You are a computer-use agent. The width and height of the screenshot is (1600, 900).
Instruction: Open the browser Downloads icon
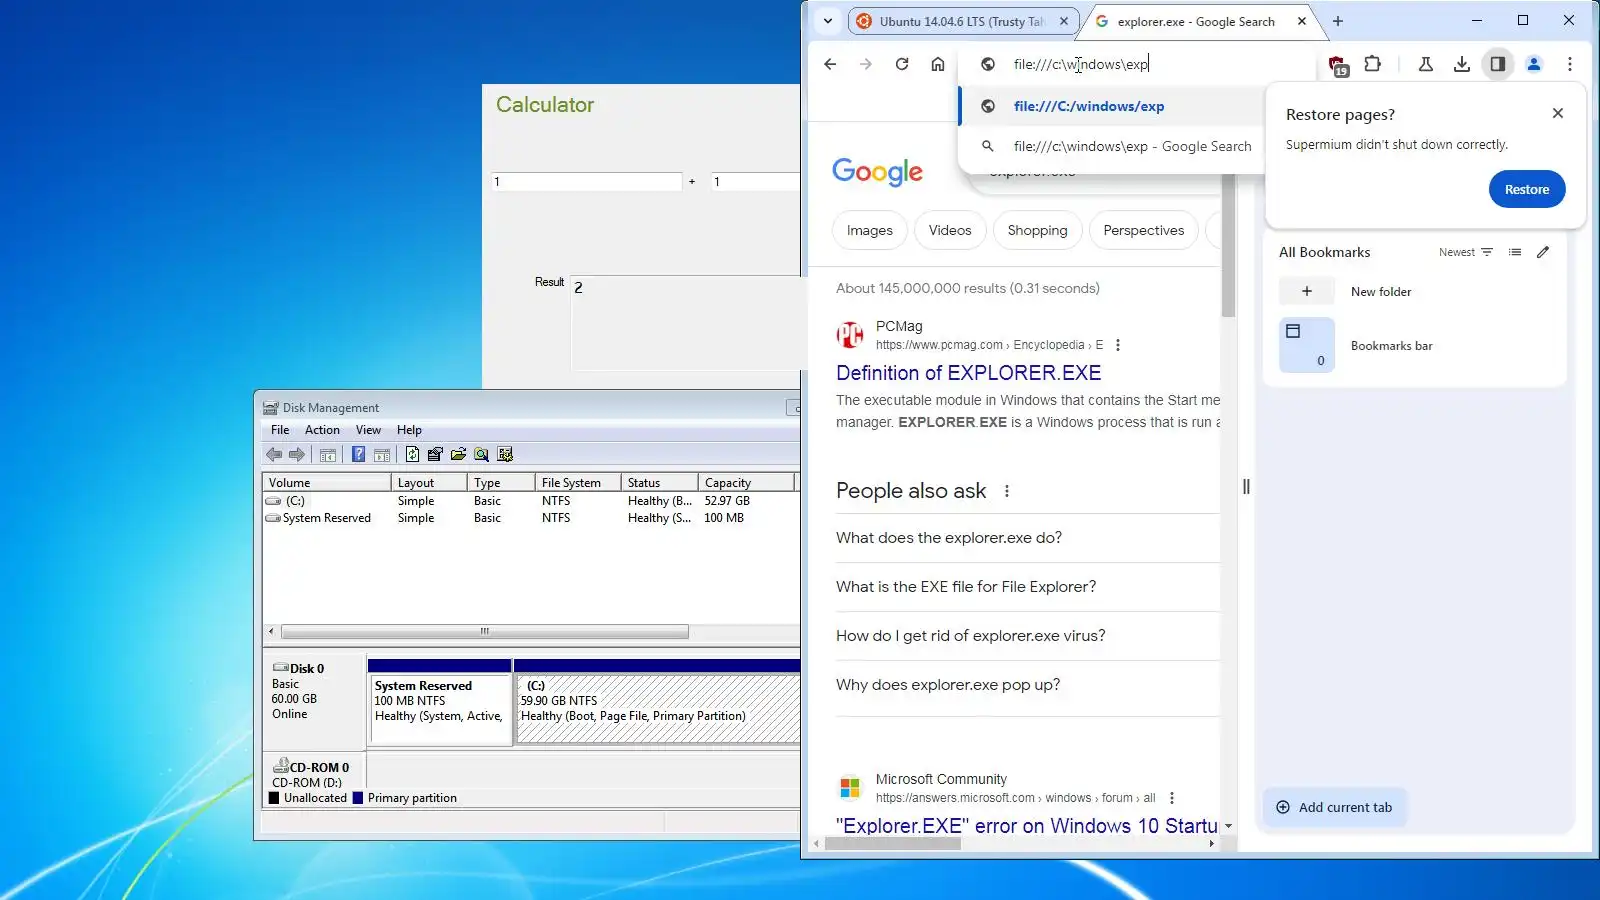[x=1462, y=64]
